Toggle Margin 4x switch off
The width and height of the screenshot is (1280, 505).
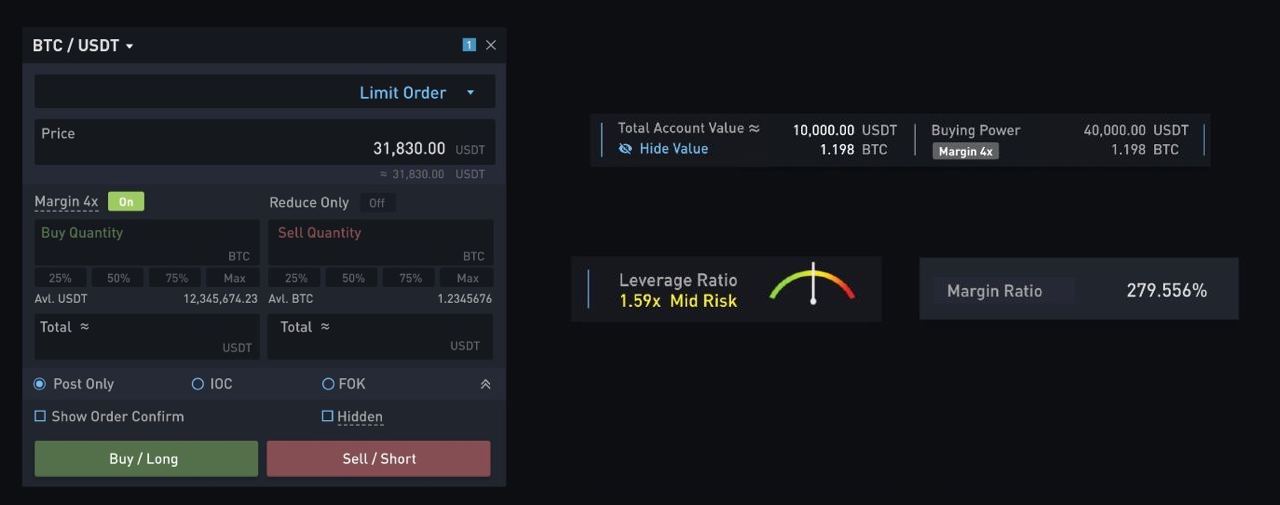126,202
